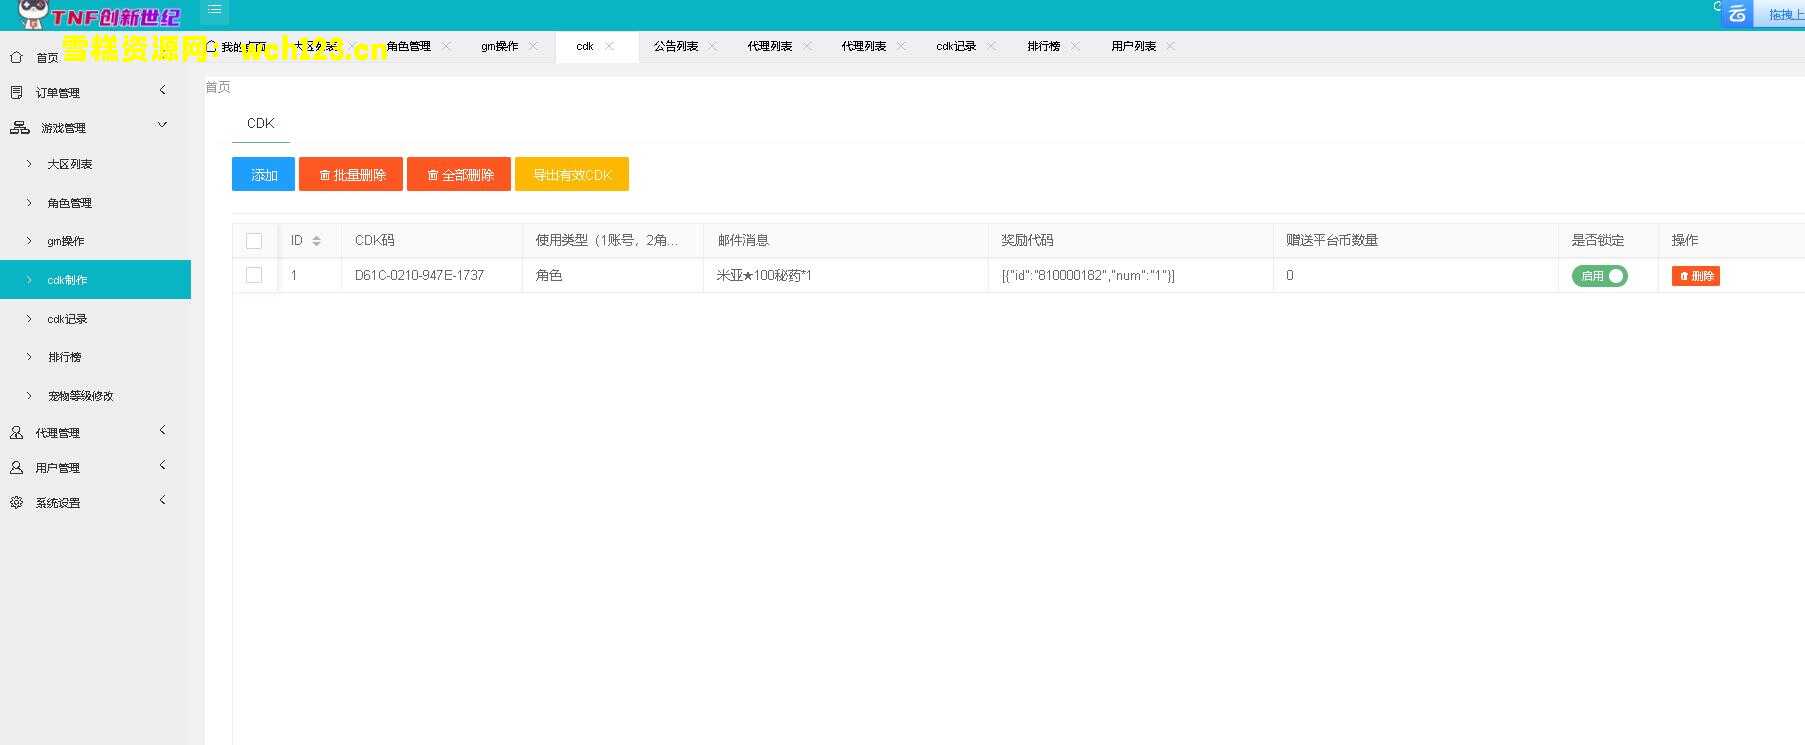Expand 用户管理 using its chevron
The height and width of the screenshot is (745, 1805).
coord(163,466)
